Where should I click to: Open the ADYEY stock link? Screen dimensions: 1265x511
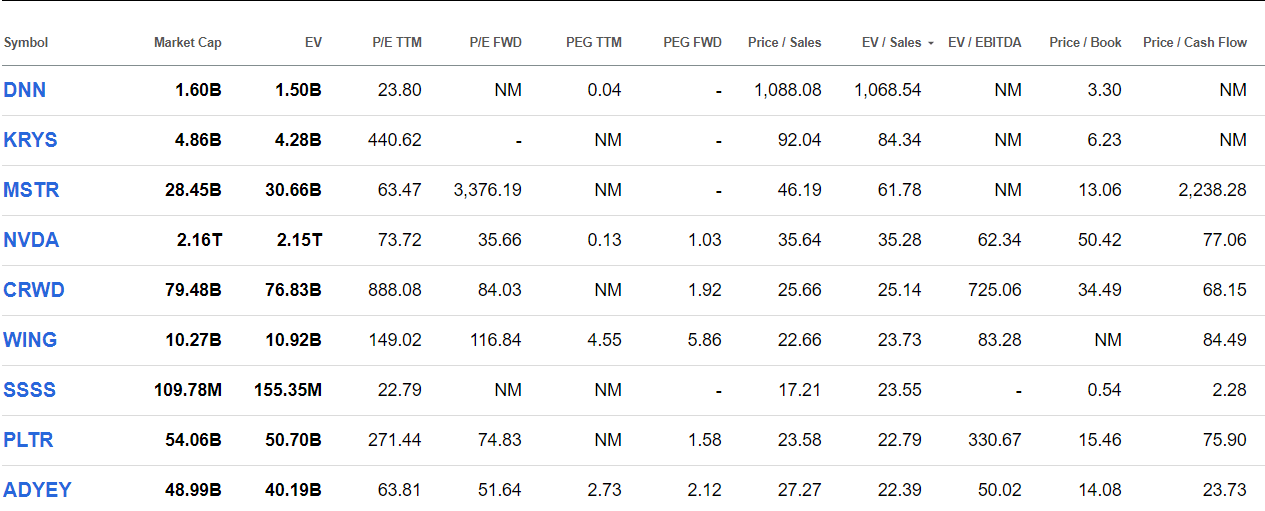point(37,490)
